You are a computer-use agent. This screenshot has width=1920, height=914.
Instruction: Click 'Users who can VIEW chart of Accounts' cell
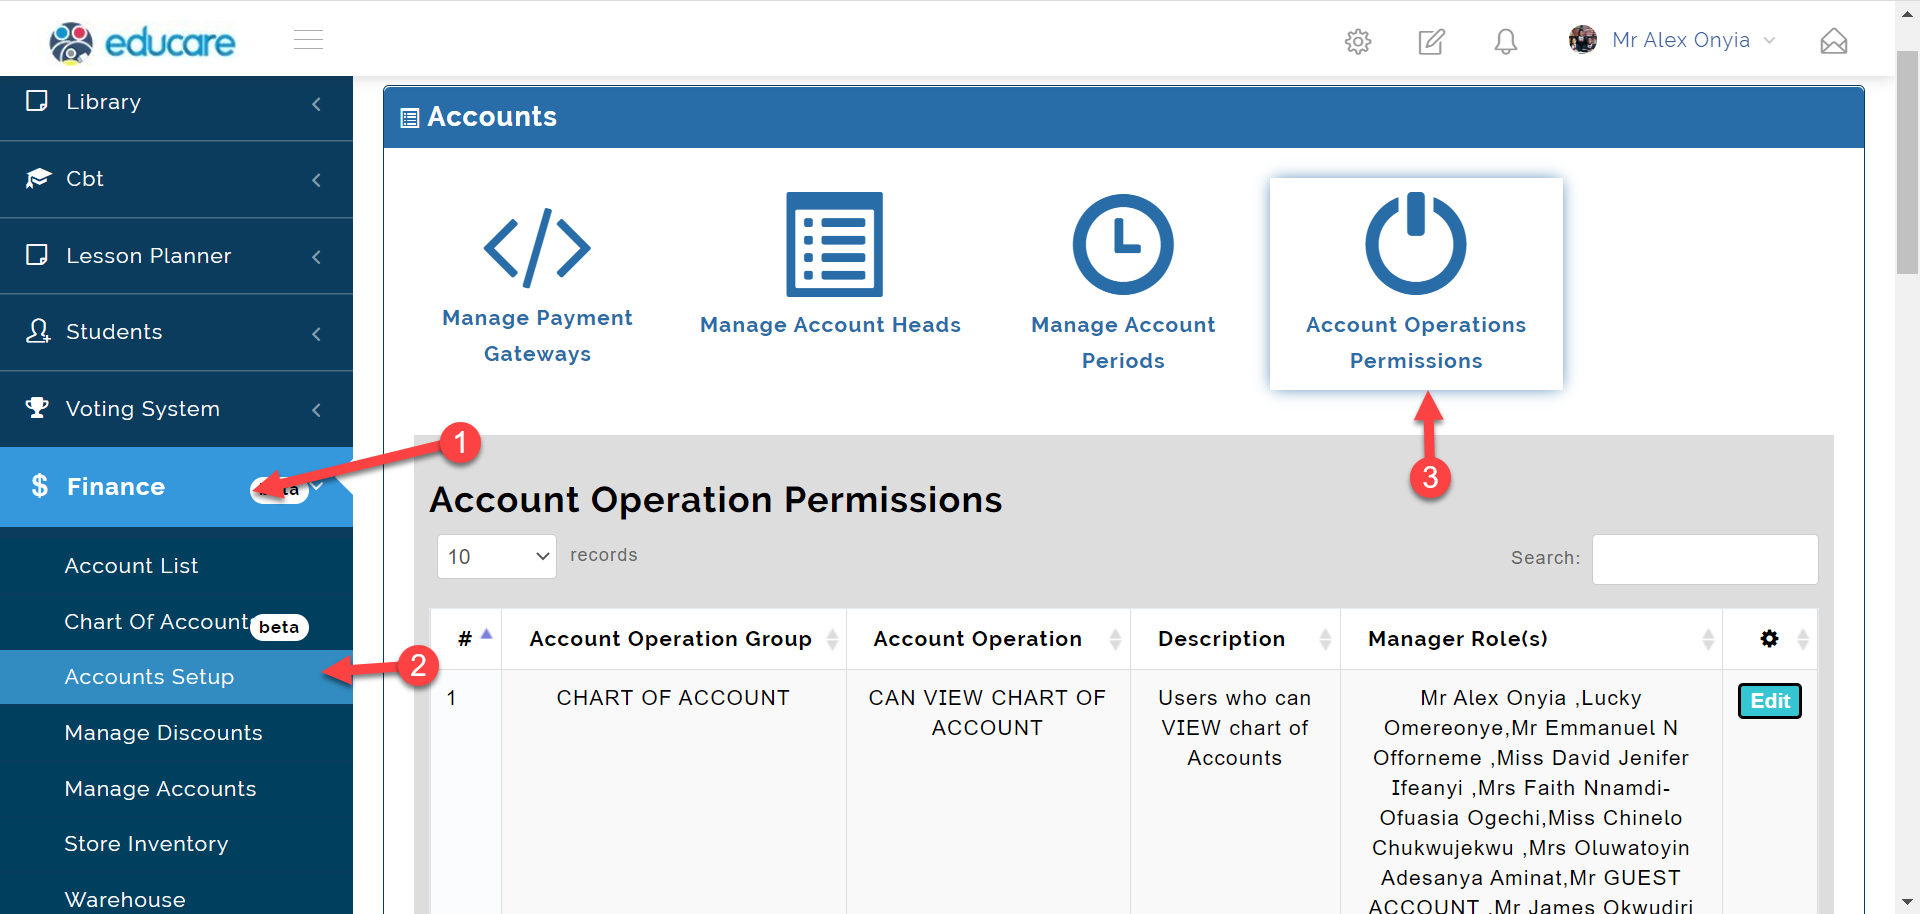pos(1235,728)
